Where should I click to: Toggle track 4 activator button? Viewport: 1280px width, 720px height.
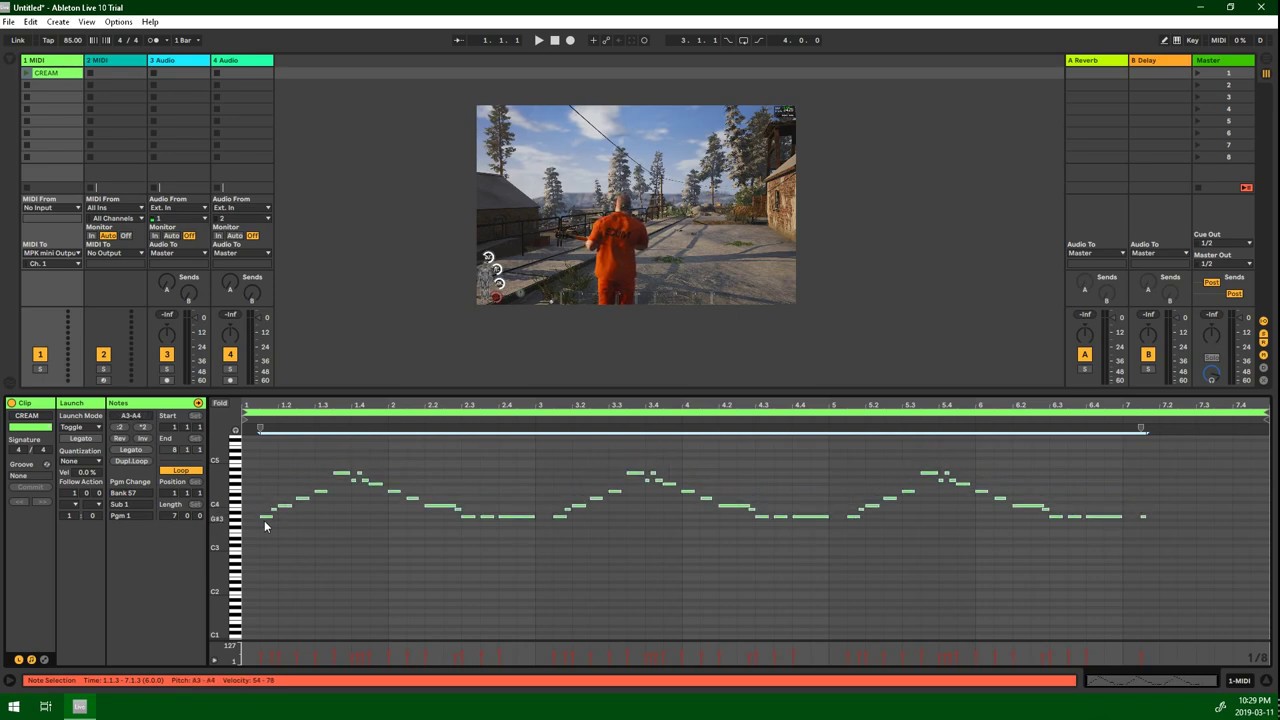230,354
